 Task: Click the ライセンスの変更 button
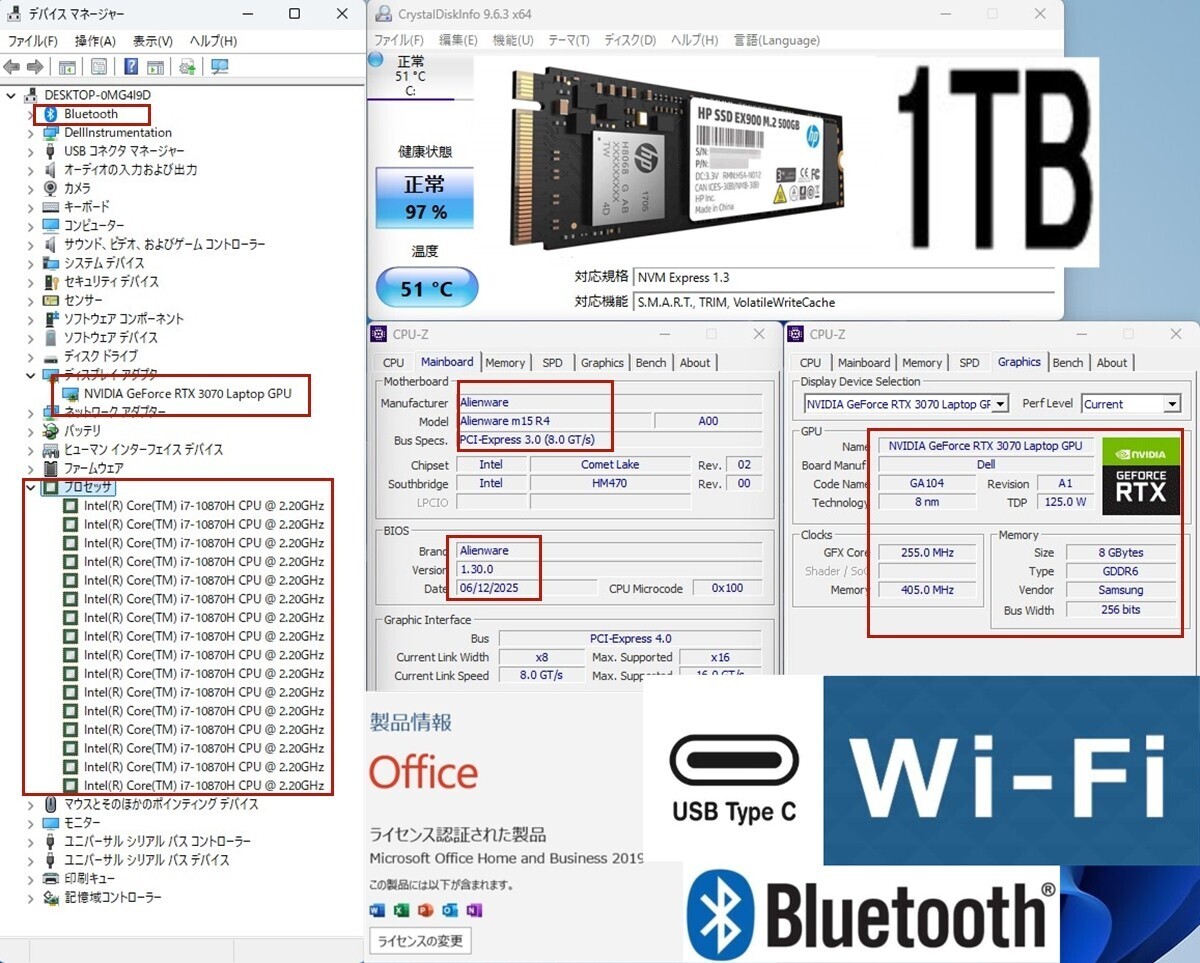pos(420,941)
